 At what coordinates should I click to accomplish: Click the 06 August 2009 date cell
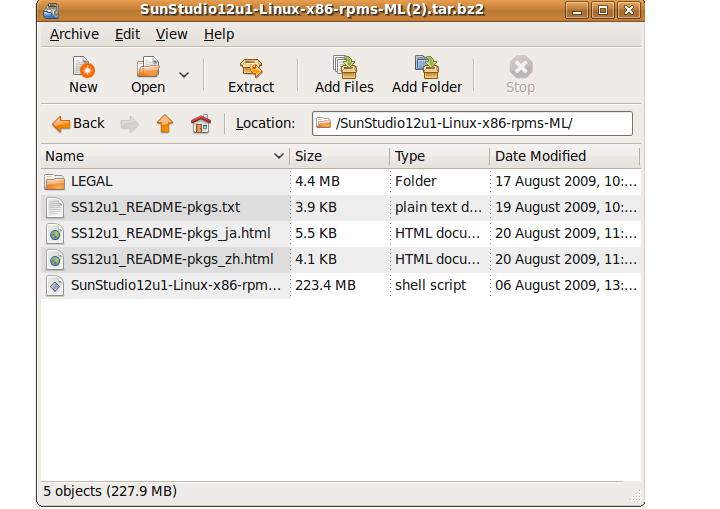pos(566,285)
